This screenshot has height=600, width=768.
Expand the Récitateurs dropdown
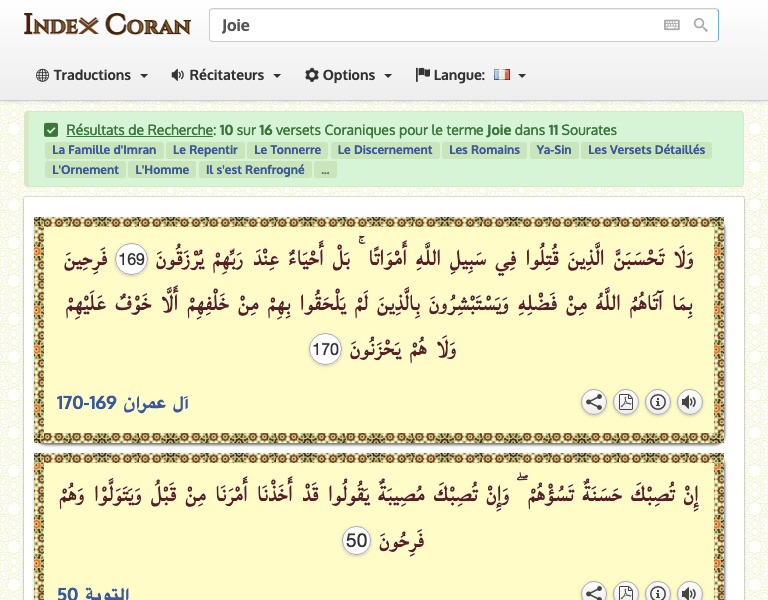tap(226, 75)
